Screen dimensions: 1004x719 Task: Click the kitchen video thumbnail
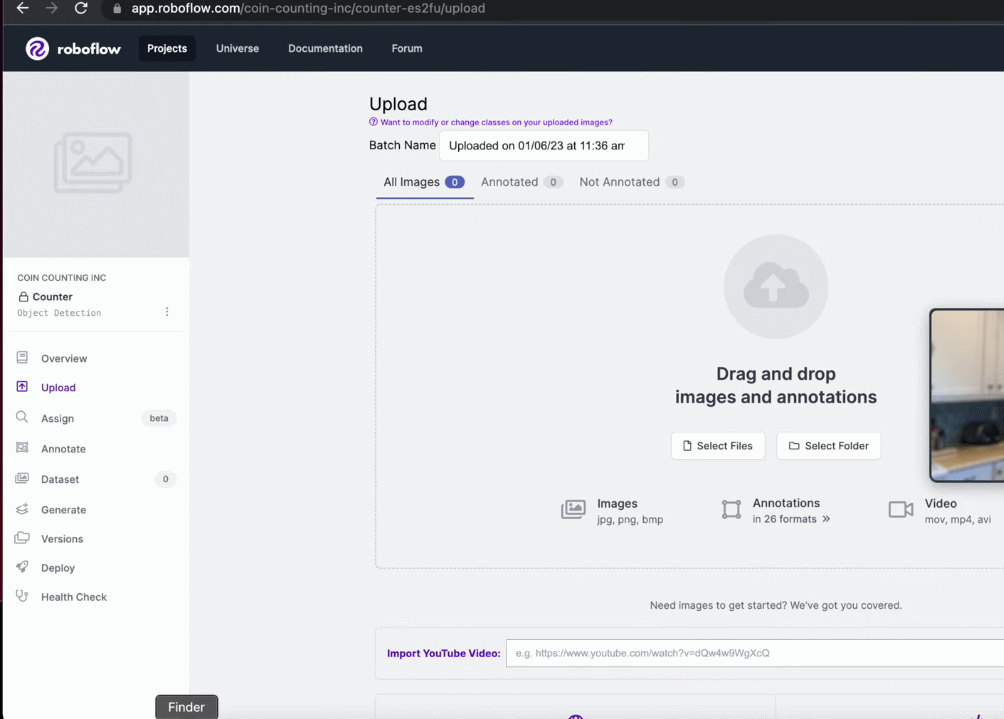tap(967, 395)
